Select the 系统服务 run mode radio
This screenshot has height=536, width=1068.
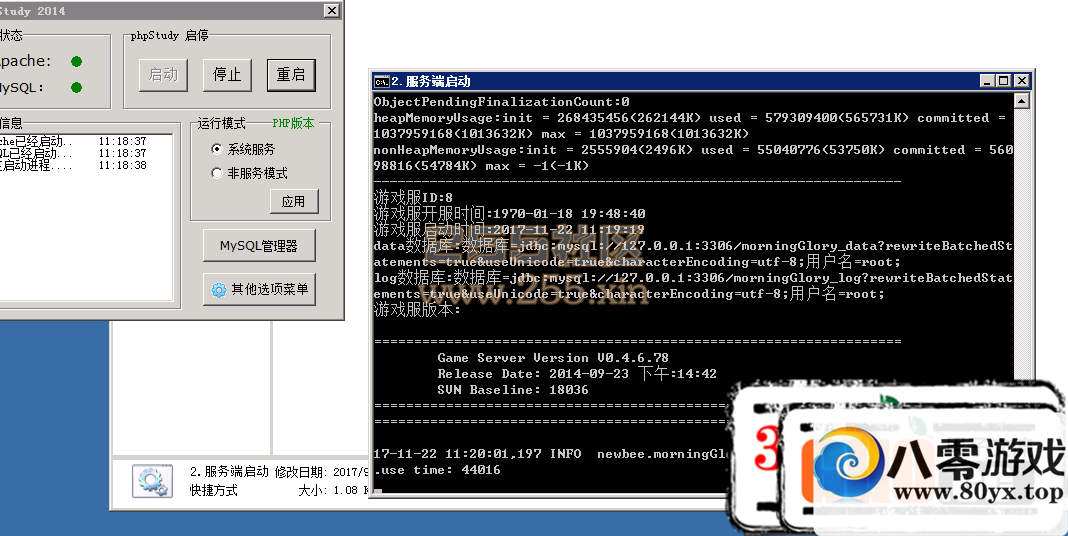coord(217,148)
